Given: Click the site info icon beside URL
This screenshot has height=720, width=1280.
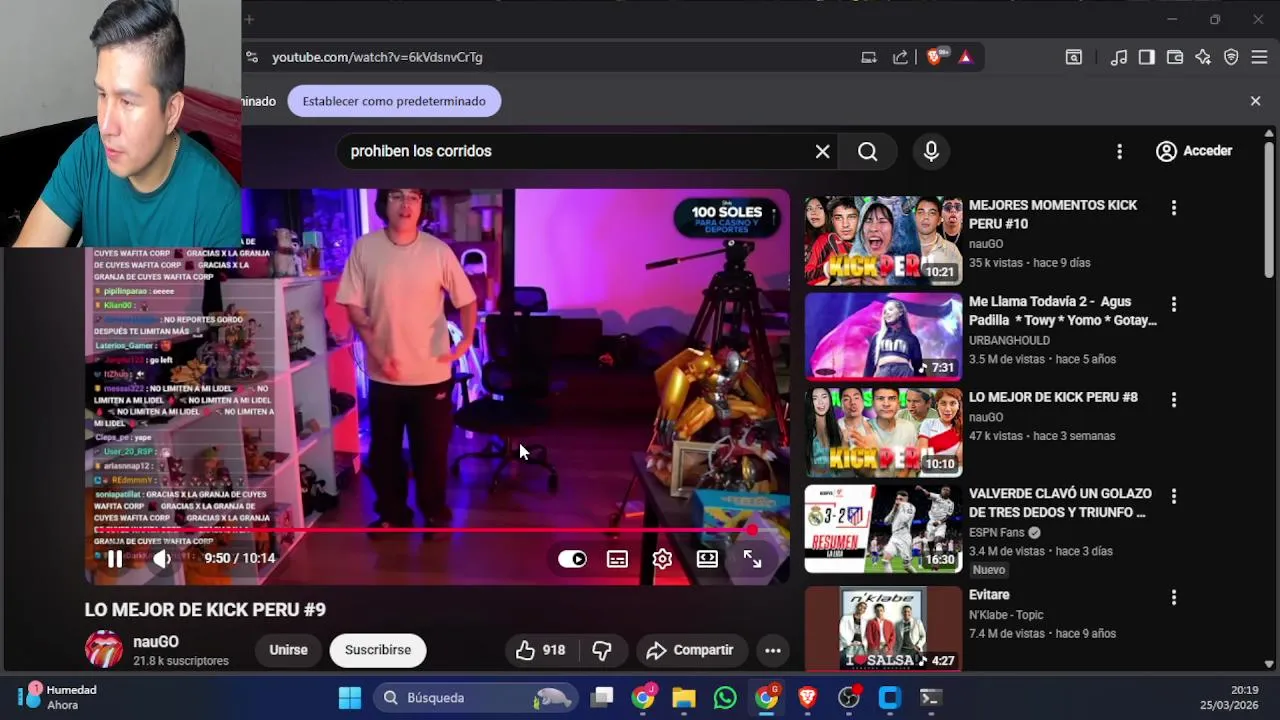Looking at the screenshot, I should [x=251, y=57].
